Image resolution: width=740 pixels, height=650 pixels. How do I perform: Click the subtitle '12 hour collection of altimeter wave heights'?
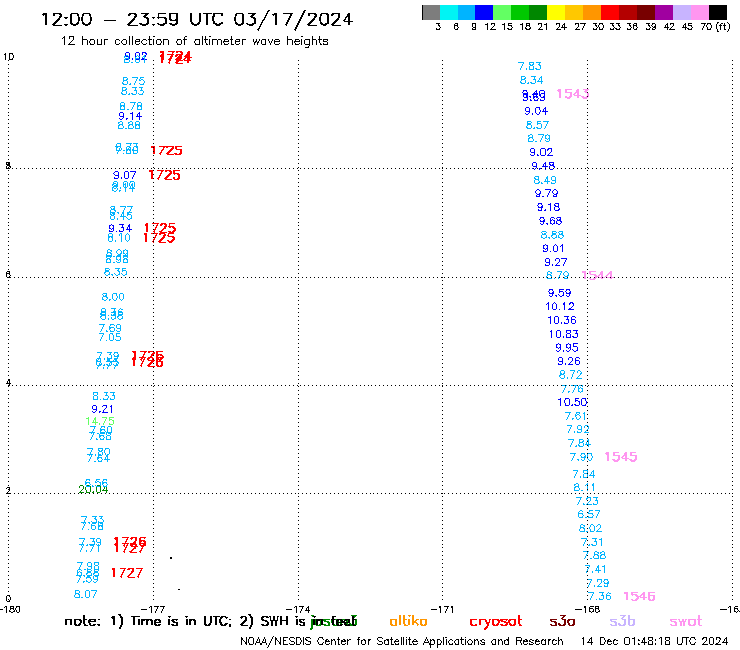(x=194, y=41)
